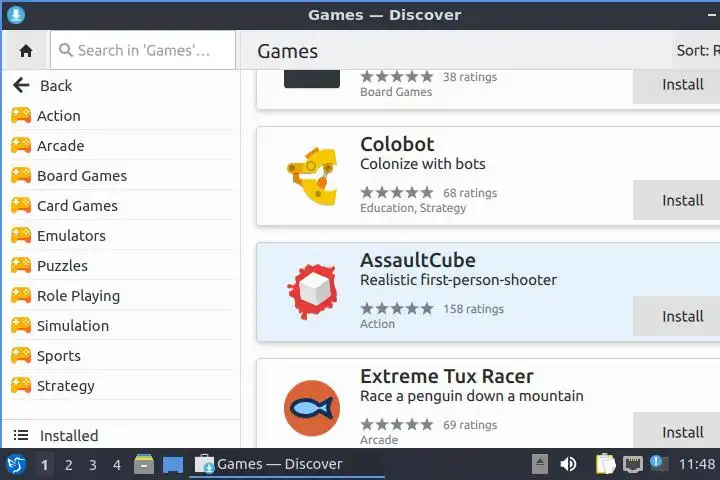Image resolution: width=720 pixels, height=480 pixels.
Task: Click the AssaultCube star rating
Action: (397, 308)
